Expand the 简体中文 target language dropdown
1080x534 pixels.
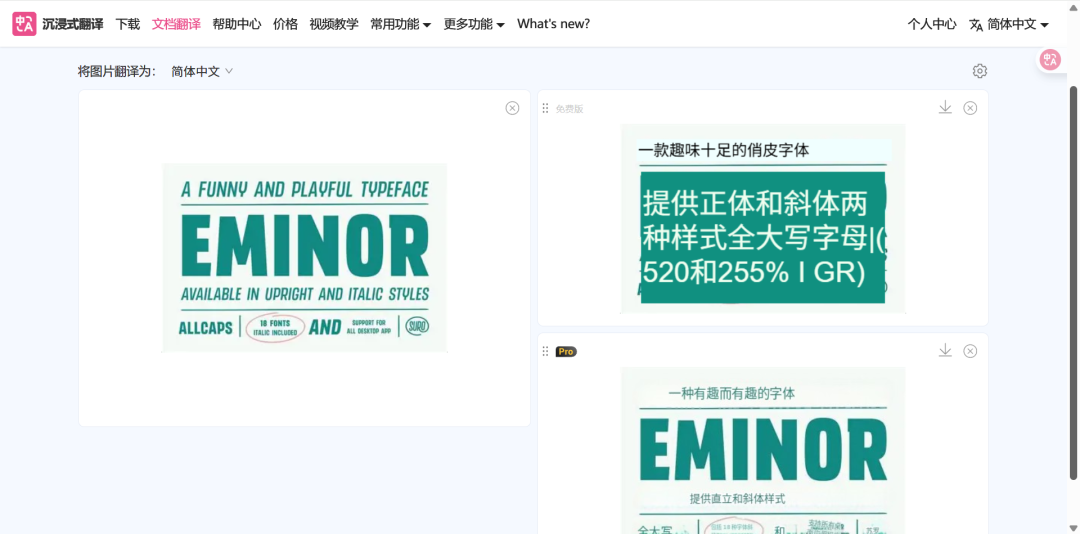pos(202,71)
